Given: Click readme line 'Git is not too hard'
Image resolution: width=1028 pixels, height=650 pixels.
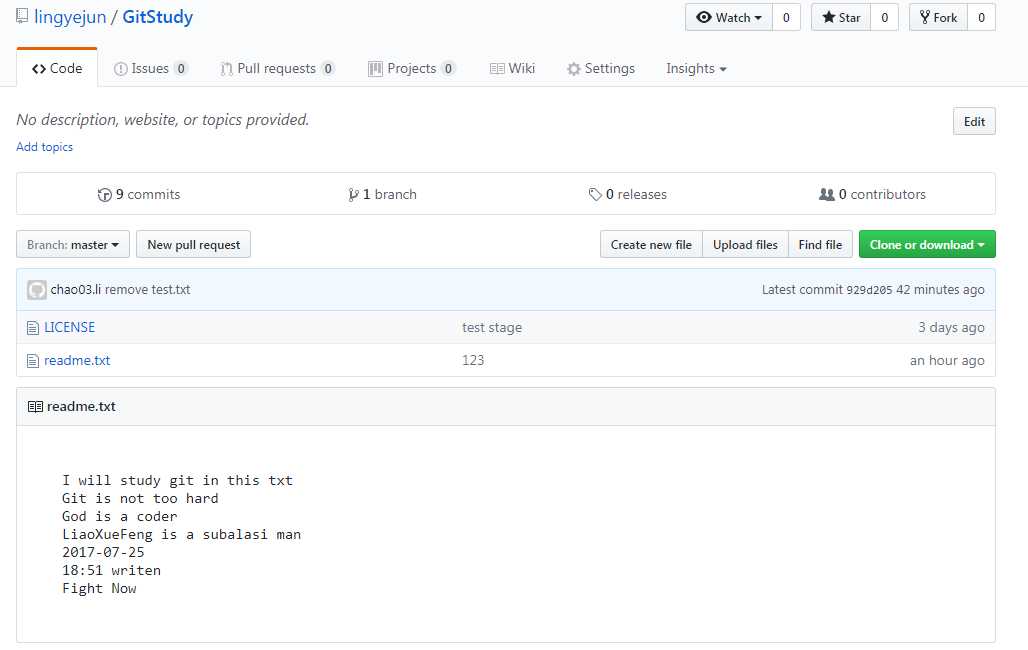Looking at the screenshot, I should [x=140, y=498].
